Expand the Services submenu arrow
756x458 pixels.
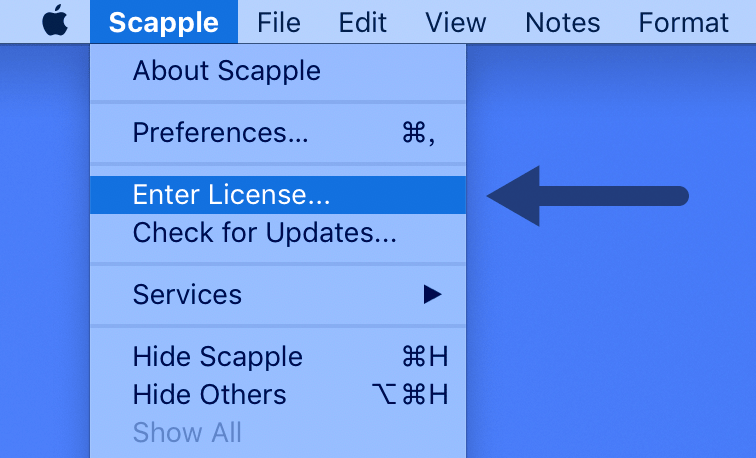[x=432, y=295]
